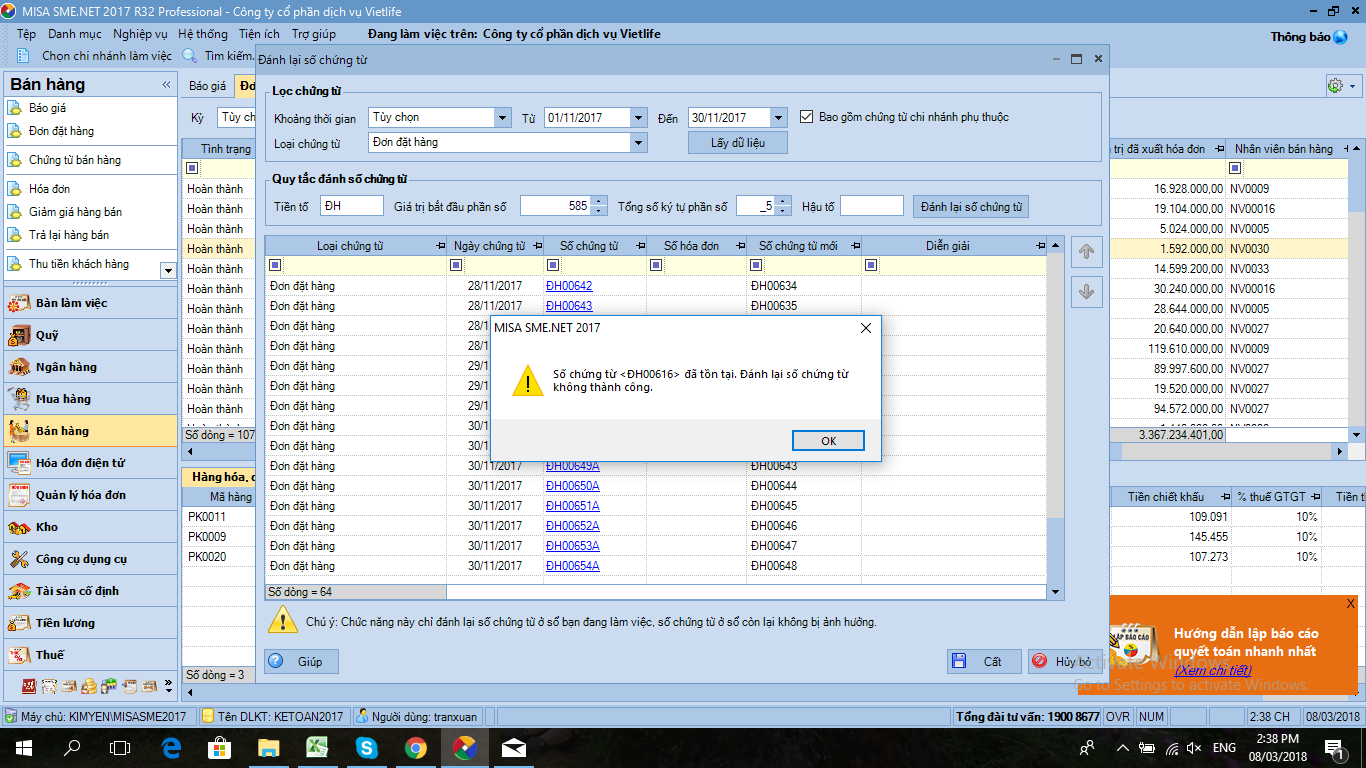Click the Hậu tố input field
The height and width of the screenshot is (768, 1366).
pos(872,206)
